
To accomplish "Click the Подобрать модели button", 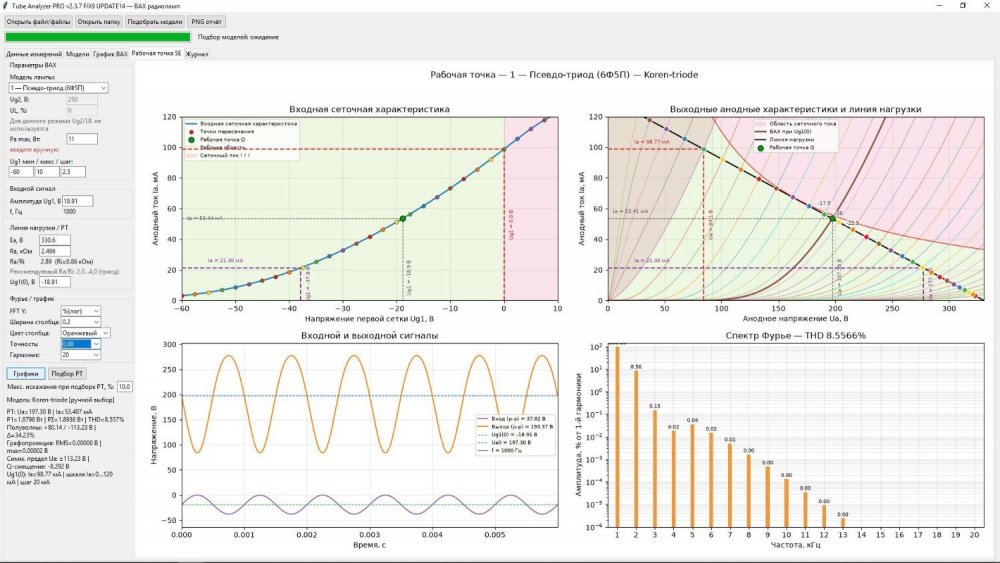I will click(x=155, y=22).
